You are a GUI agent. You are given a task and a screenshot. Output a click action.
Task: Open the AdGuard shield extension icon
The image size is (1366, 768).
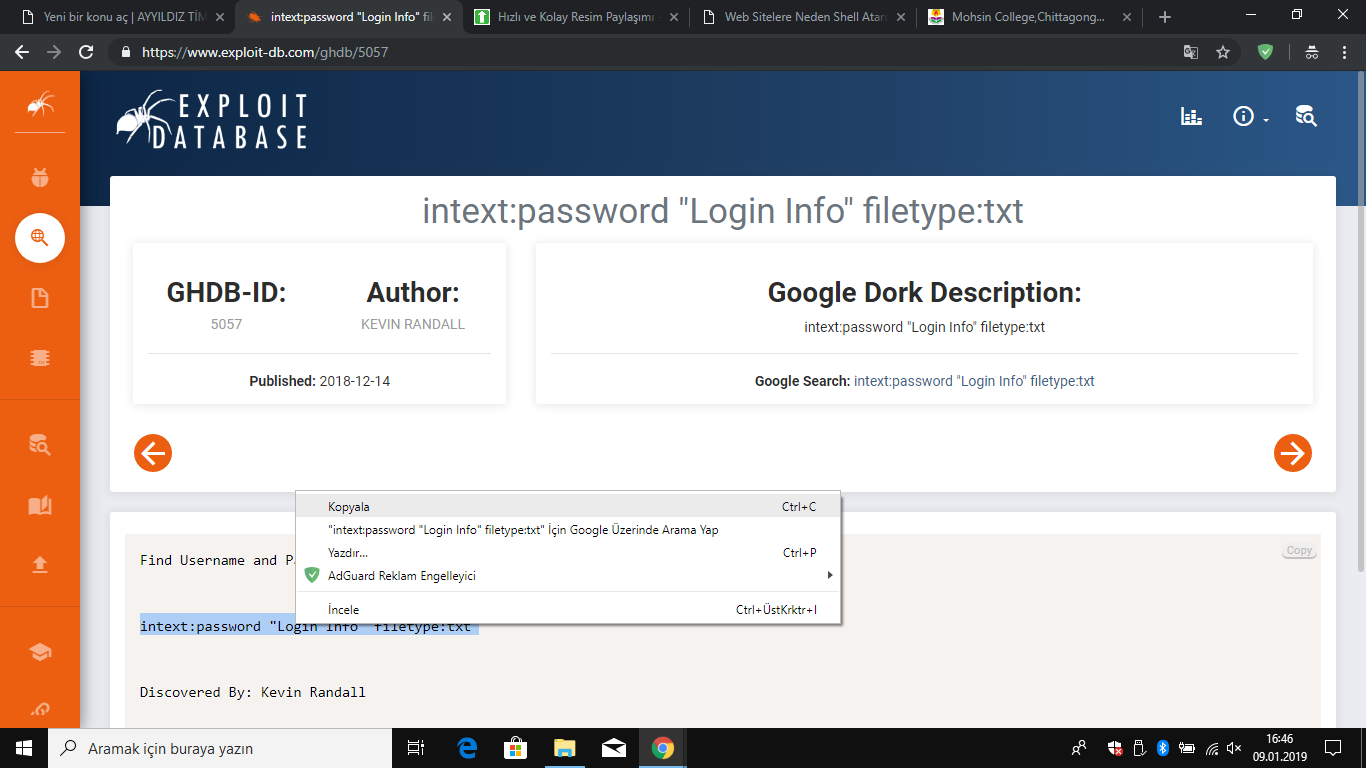(x=1265, y=52)
